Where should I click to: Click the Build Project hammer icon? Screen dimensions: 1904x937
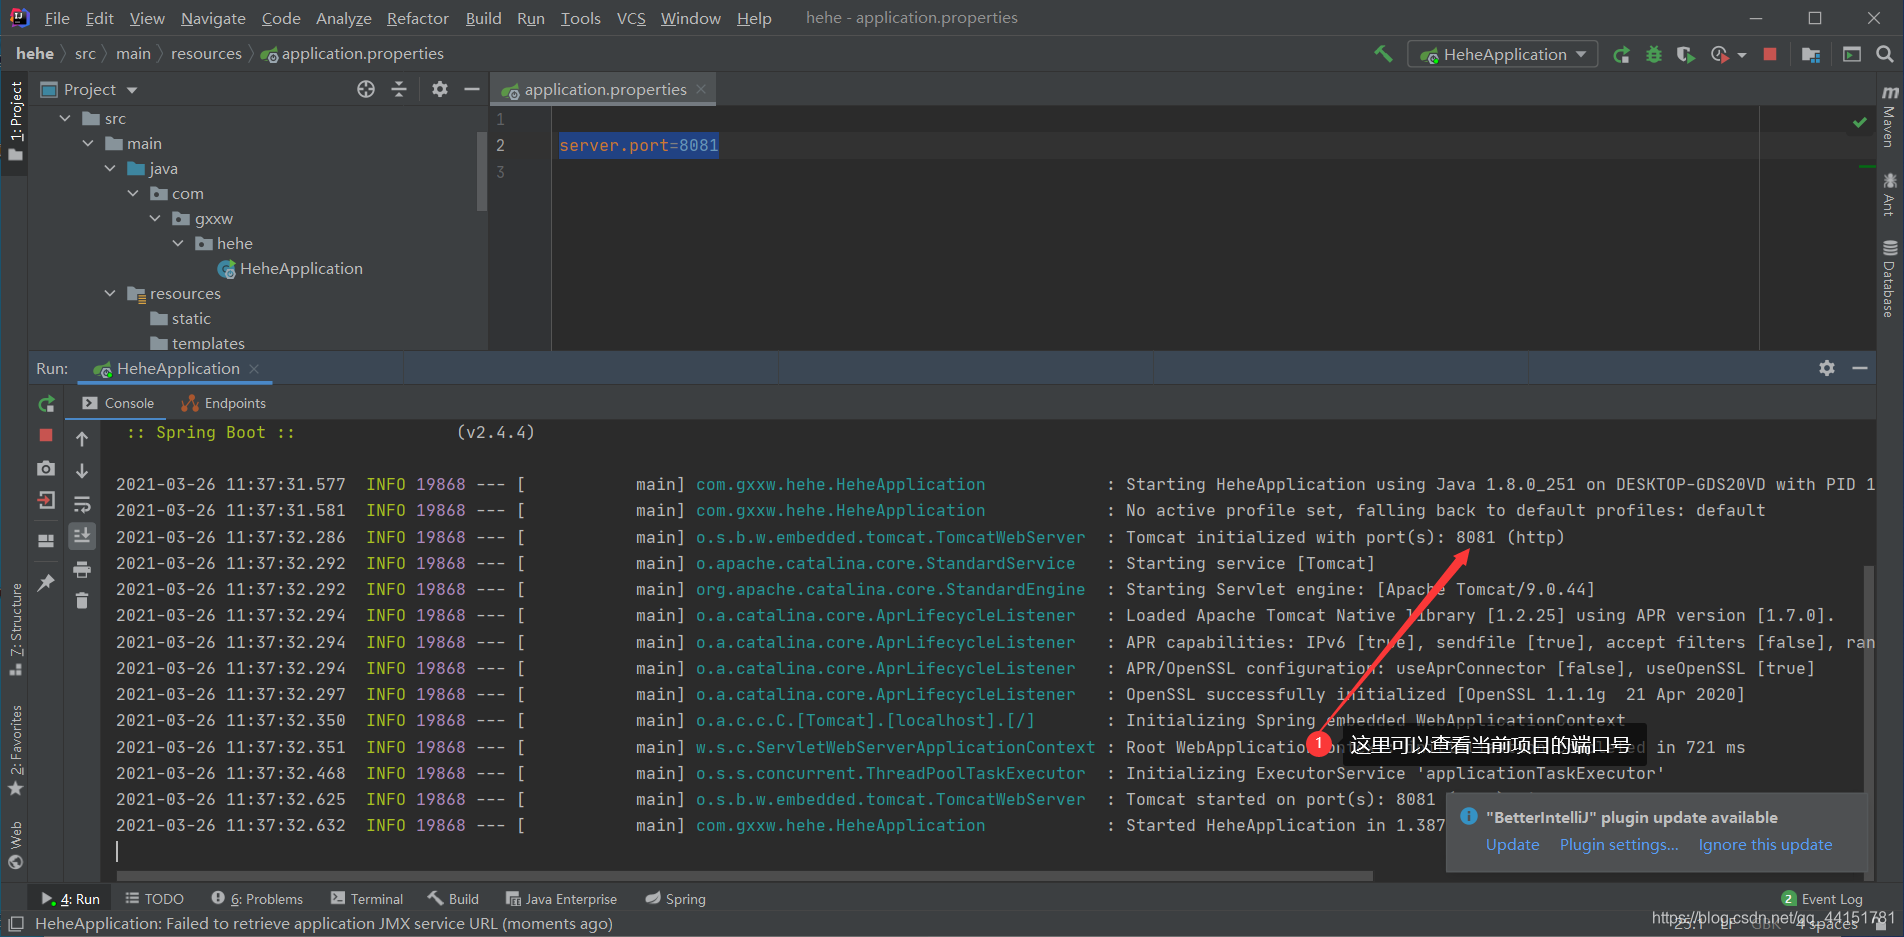click(x=1383, y=54)
